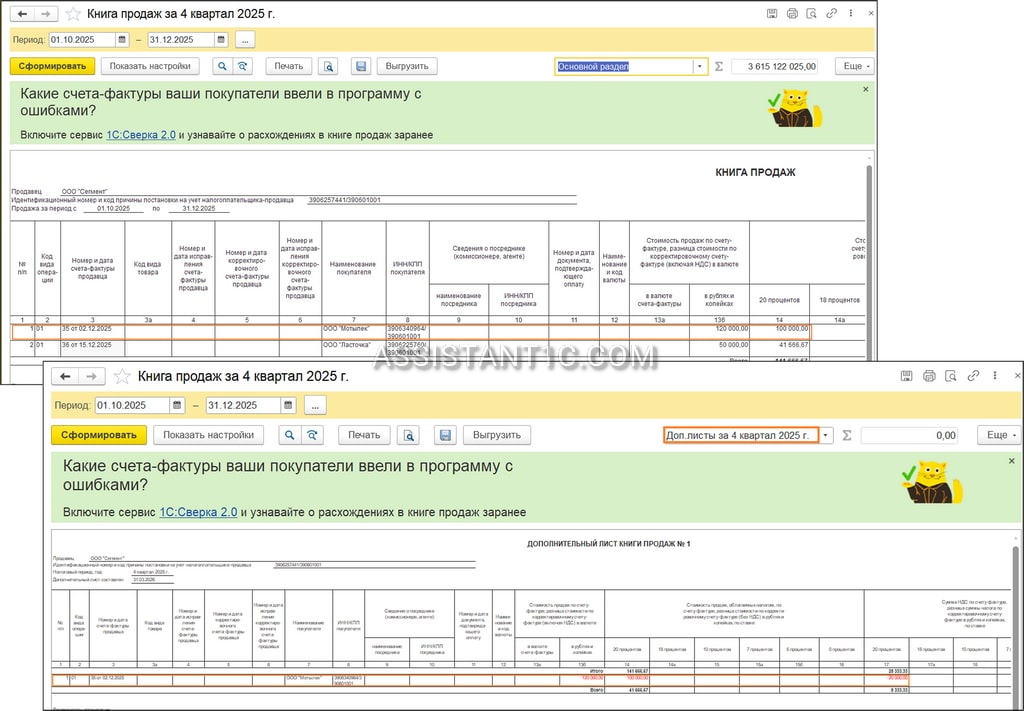Click the favorites star in top window
The width and height of the screenshot is (1024, 711).
73,14
